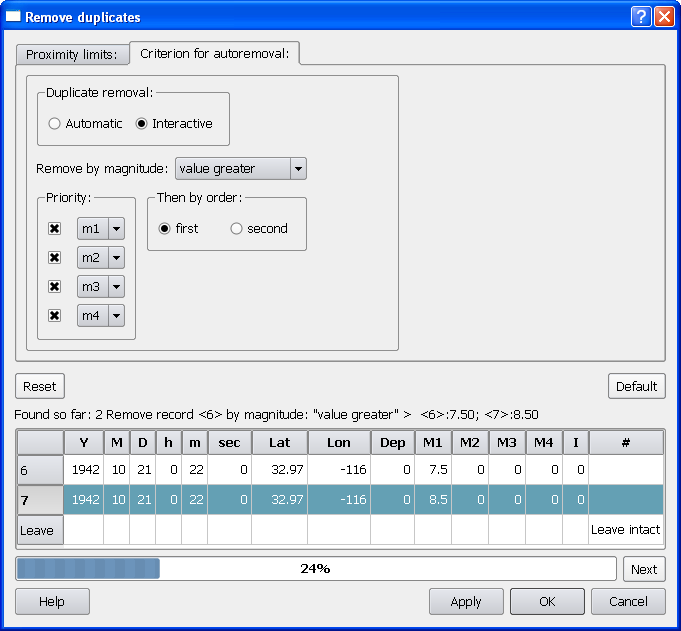
Task: Select row header 6 in table
Action: tap(40, 470)
